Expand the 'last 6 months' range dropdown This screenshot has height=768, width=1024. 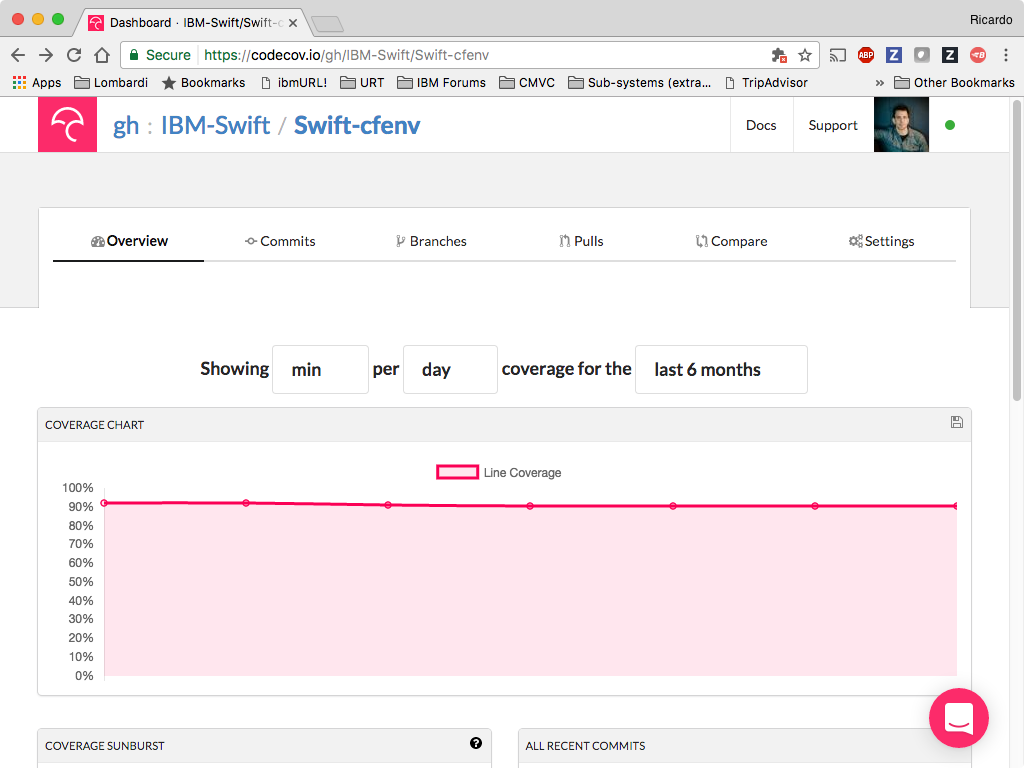click(721, 370)
